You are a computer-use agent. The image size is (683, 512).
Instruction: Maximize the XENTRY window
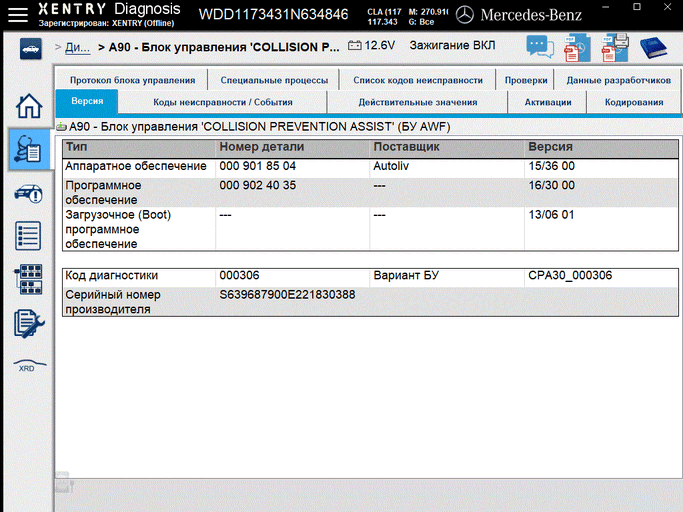pyautogui.click(x=637, y=7)
